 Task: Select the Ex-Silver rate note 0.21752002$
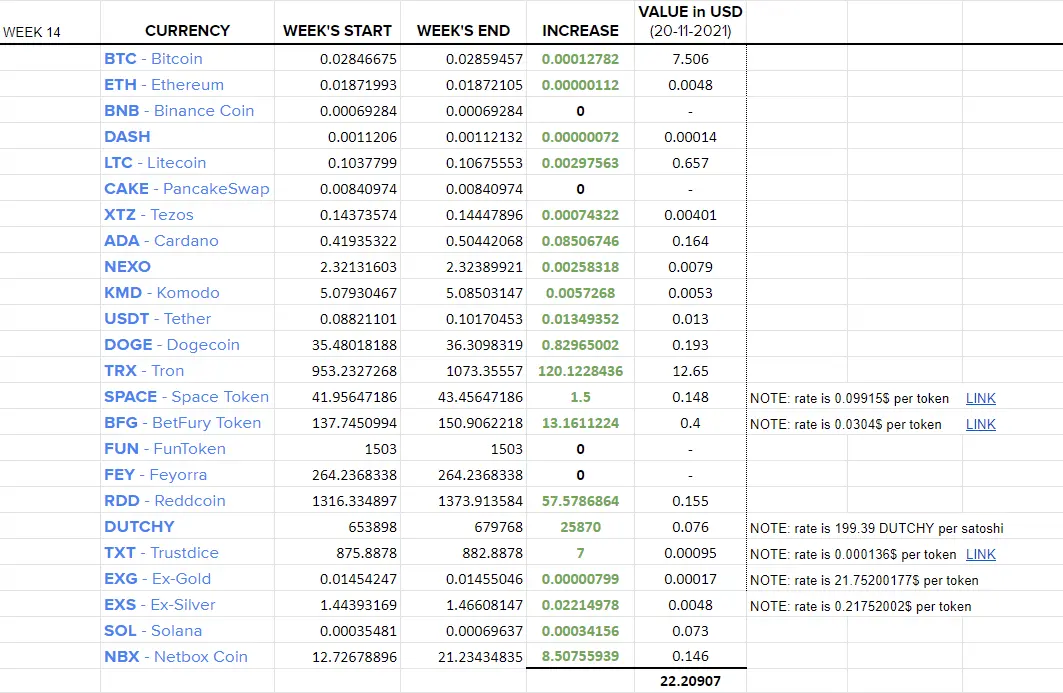860,606
